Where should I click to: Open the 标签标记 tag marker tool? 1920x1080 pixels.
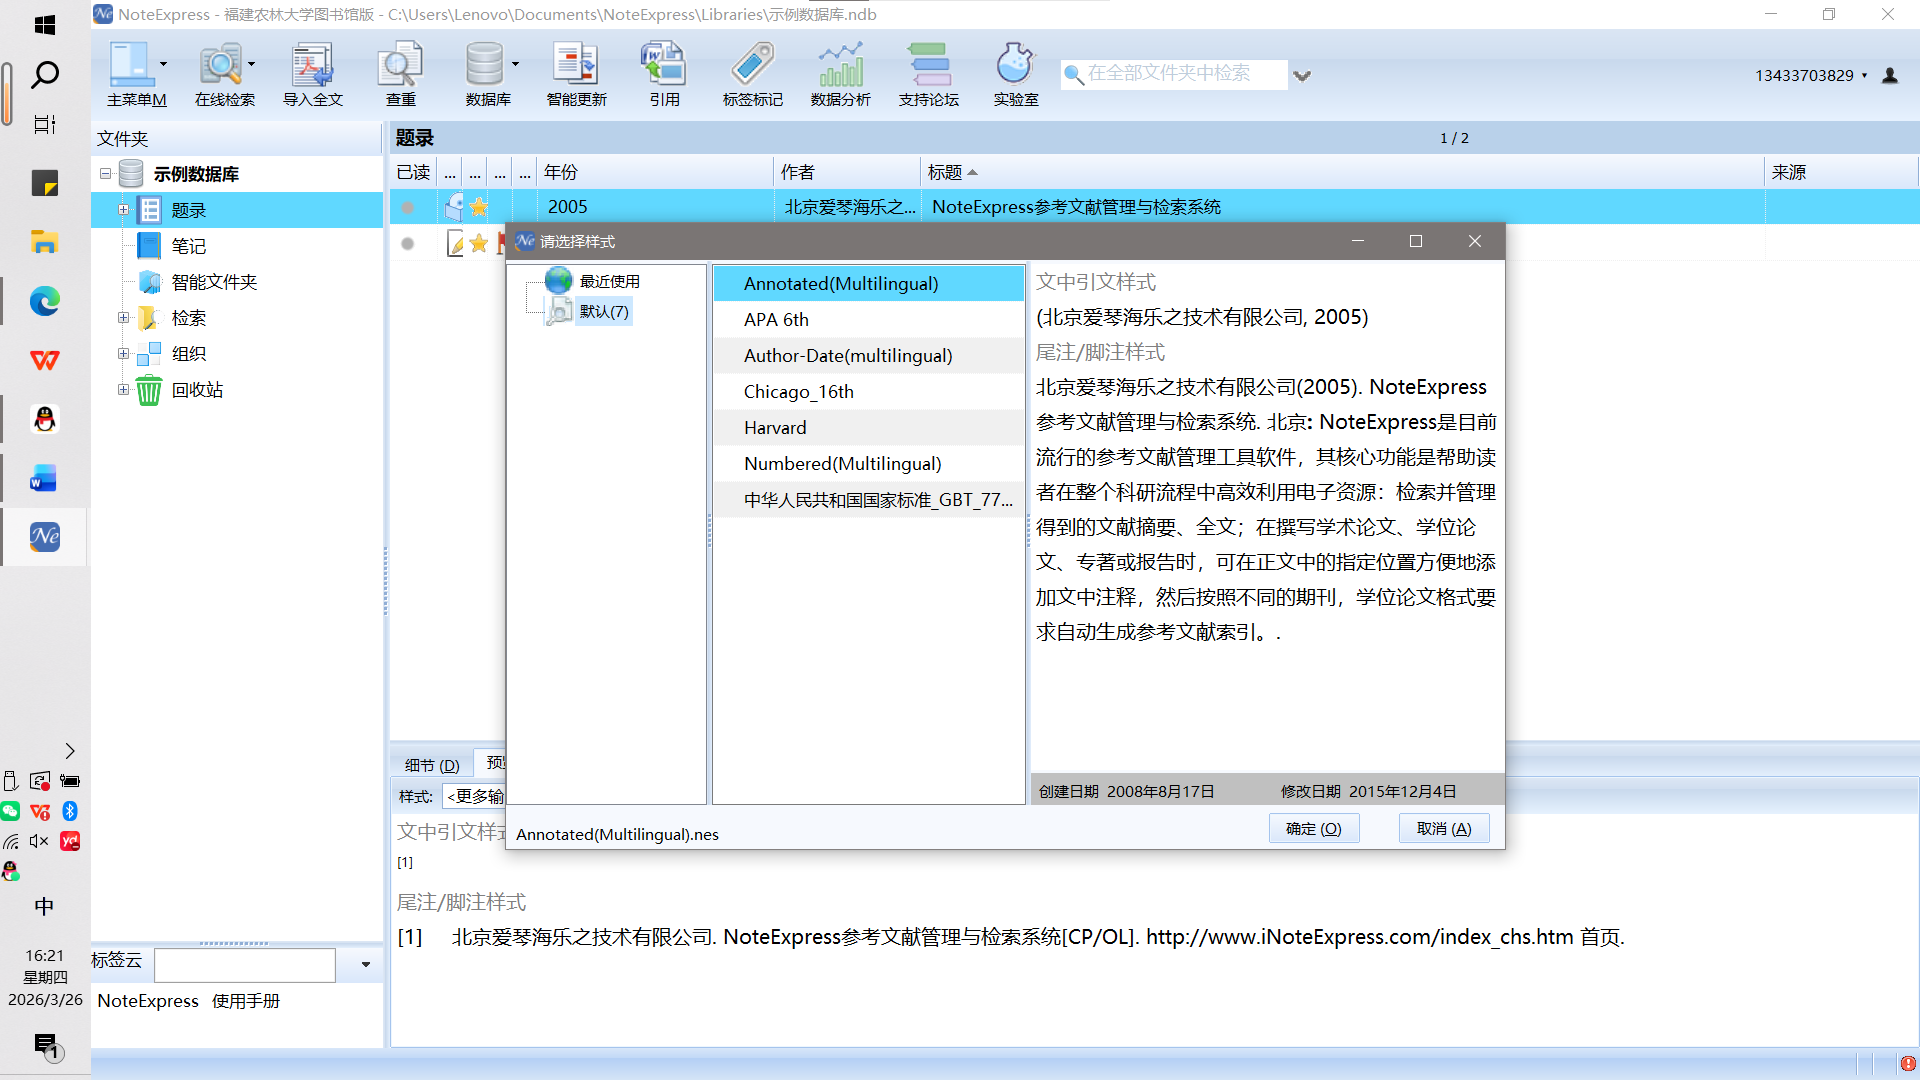click(x=752, y=66)
